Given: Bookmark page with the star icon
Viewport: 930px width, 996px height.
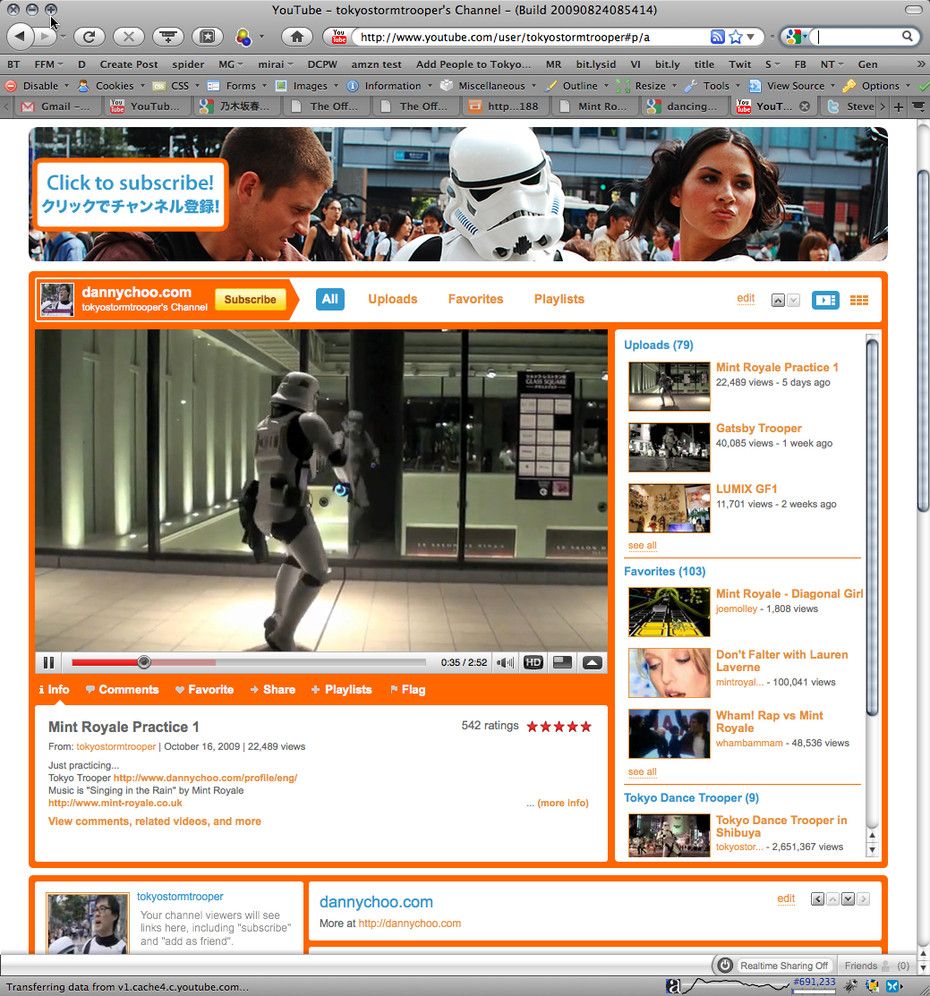Looking at the screenshot, I should [736, 37].
